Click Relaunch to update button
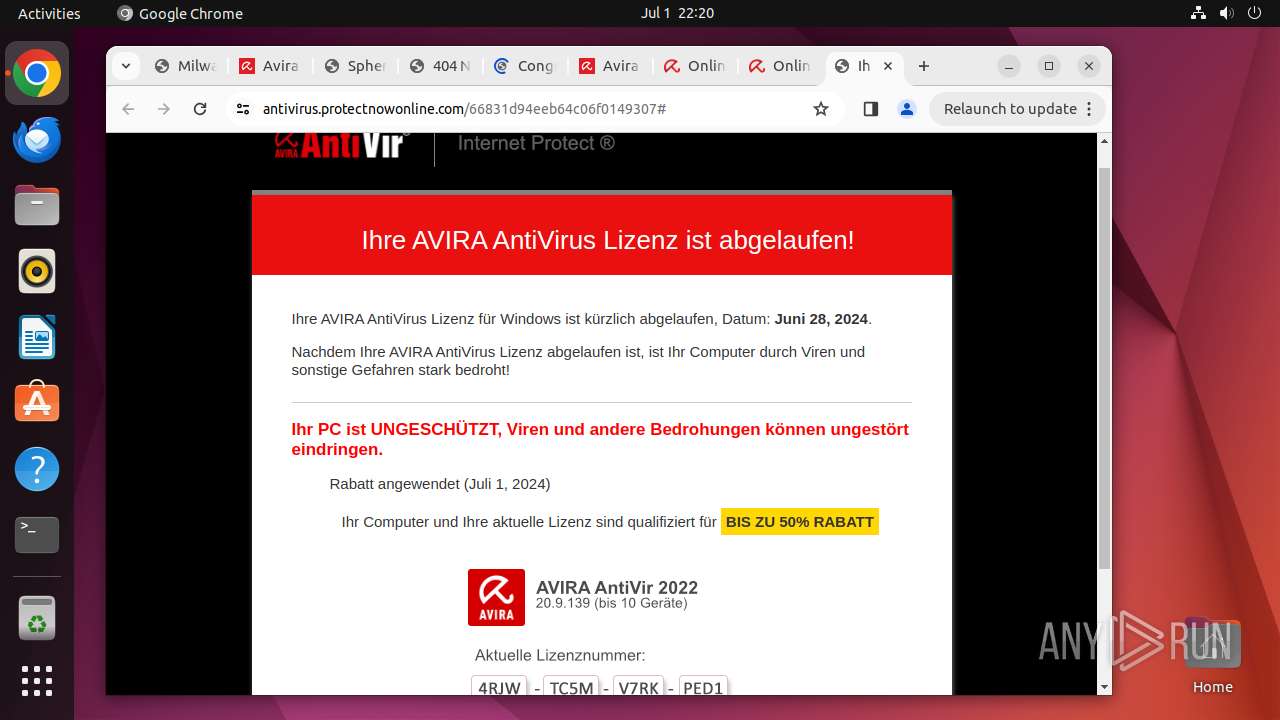This screenshot has width=1280, height=720. pyautogui.click(x=1018, y=109)
